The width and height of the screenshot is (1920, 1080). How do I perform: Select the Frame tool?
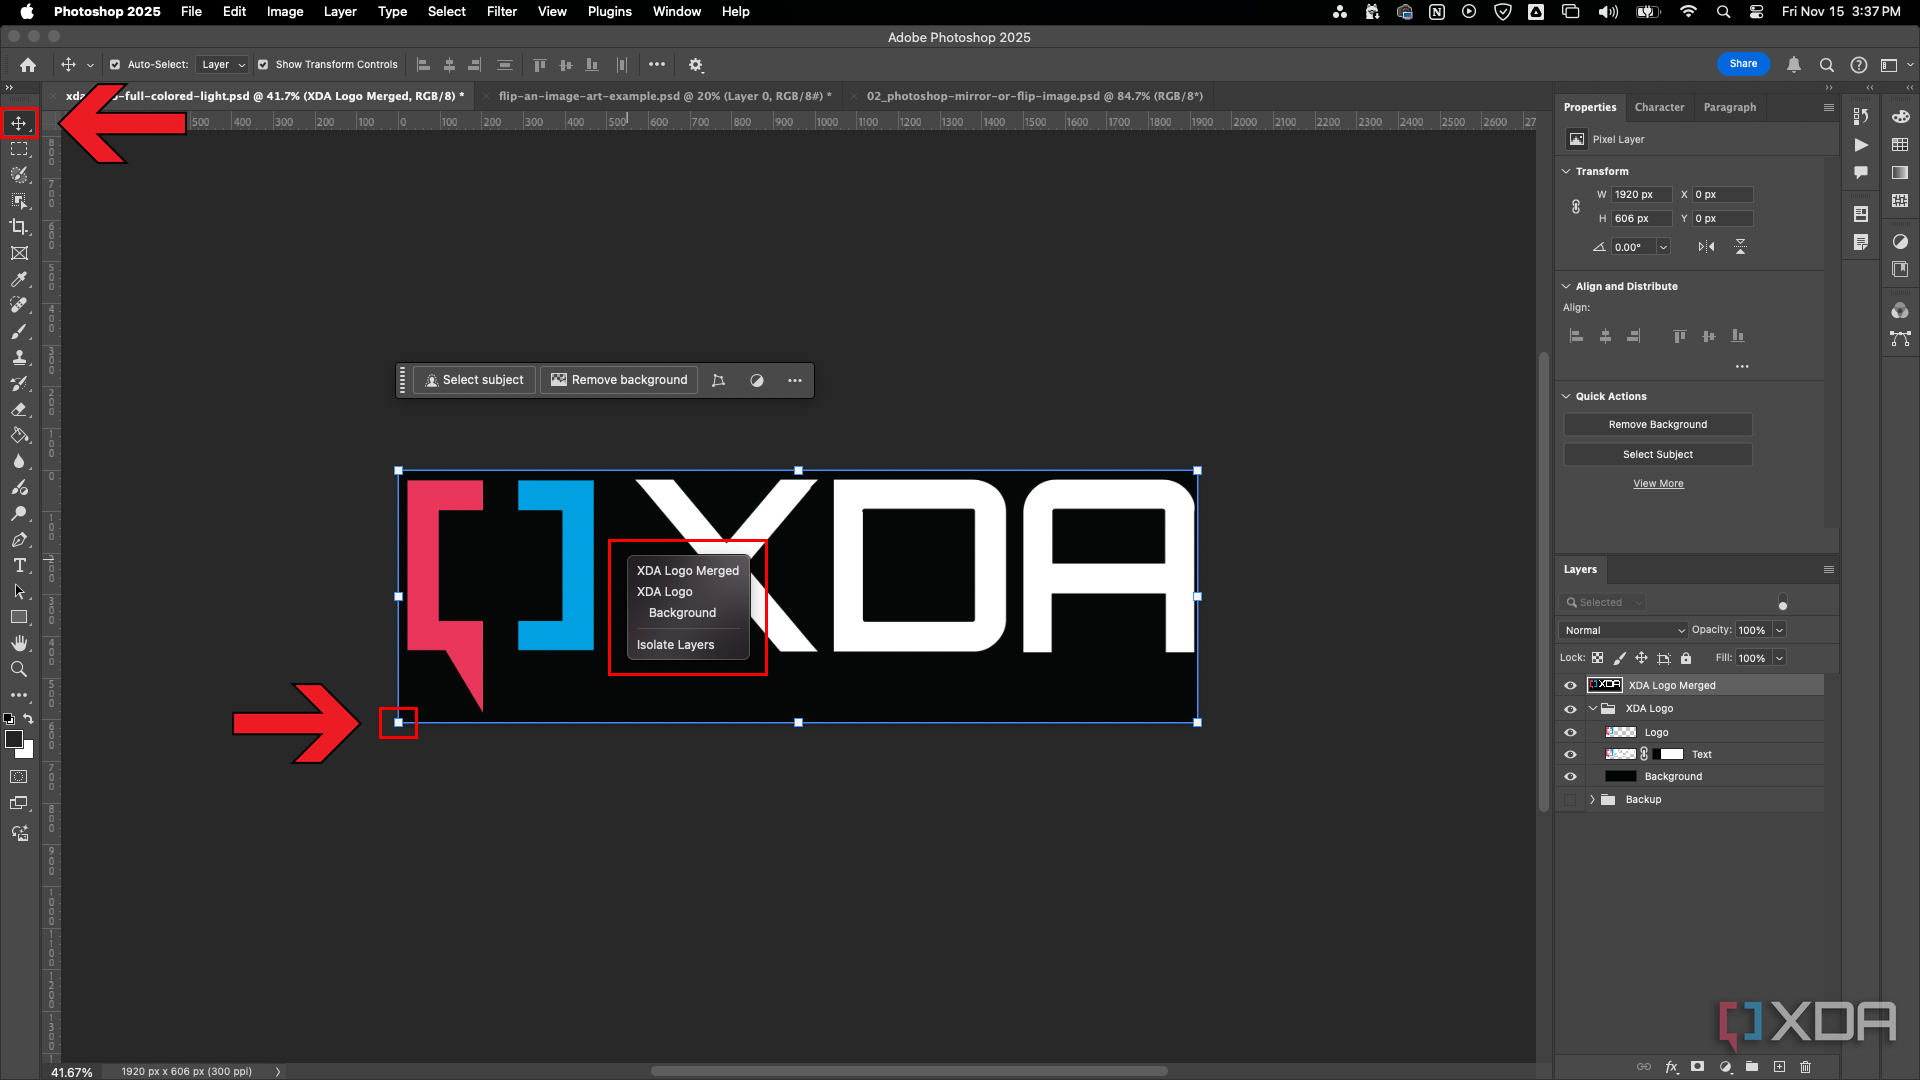(x=19, y=253)
